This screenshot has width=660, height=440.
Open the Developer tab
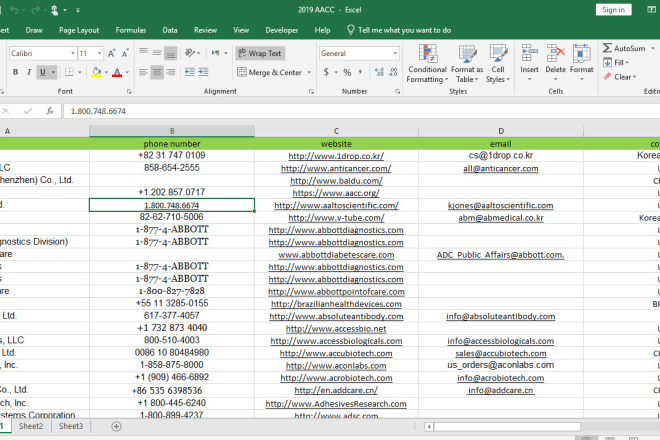coord(282,30)
